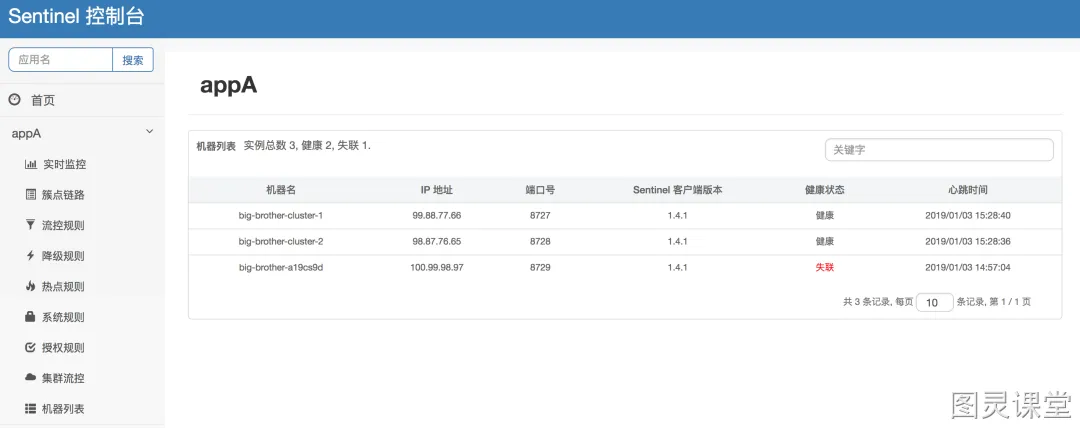This screenshot has height=428, width=1080.
Task: Open the 实时监控 menu entry
Action: click(64, 164)
